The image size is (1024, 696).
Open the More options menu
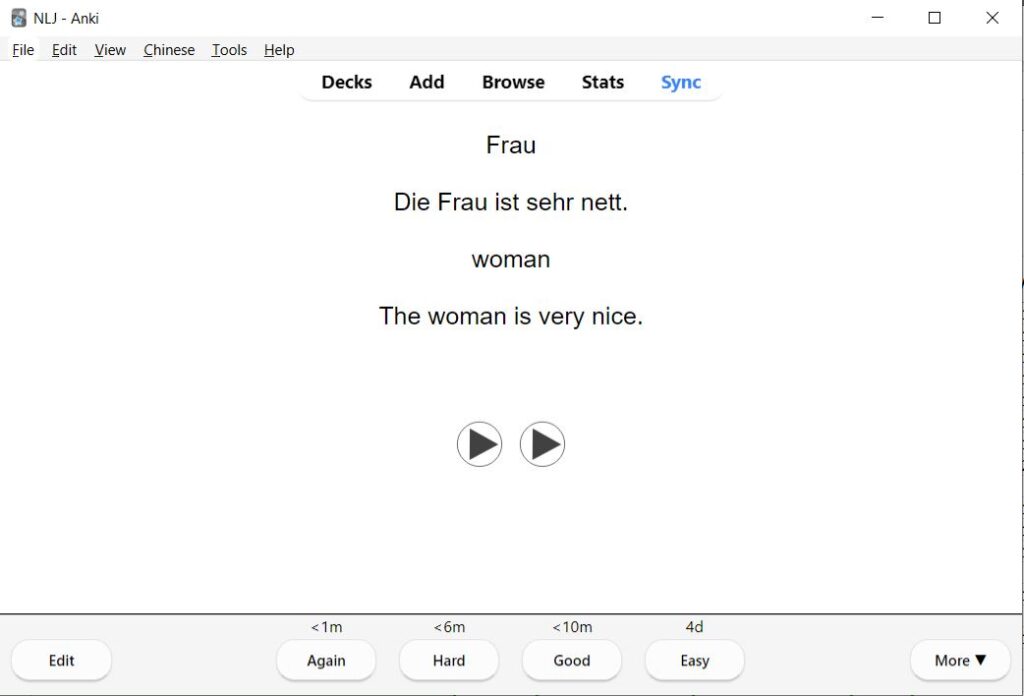pos(958,660)
